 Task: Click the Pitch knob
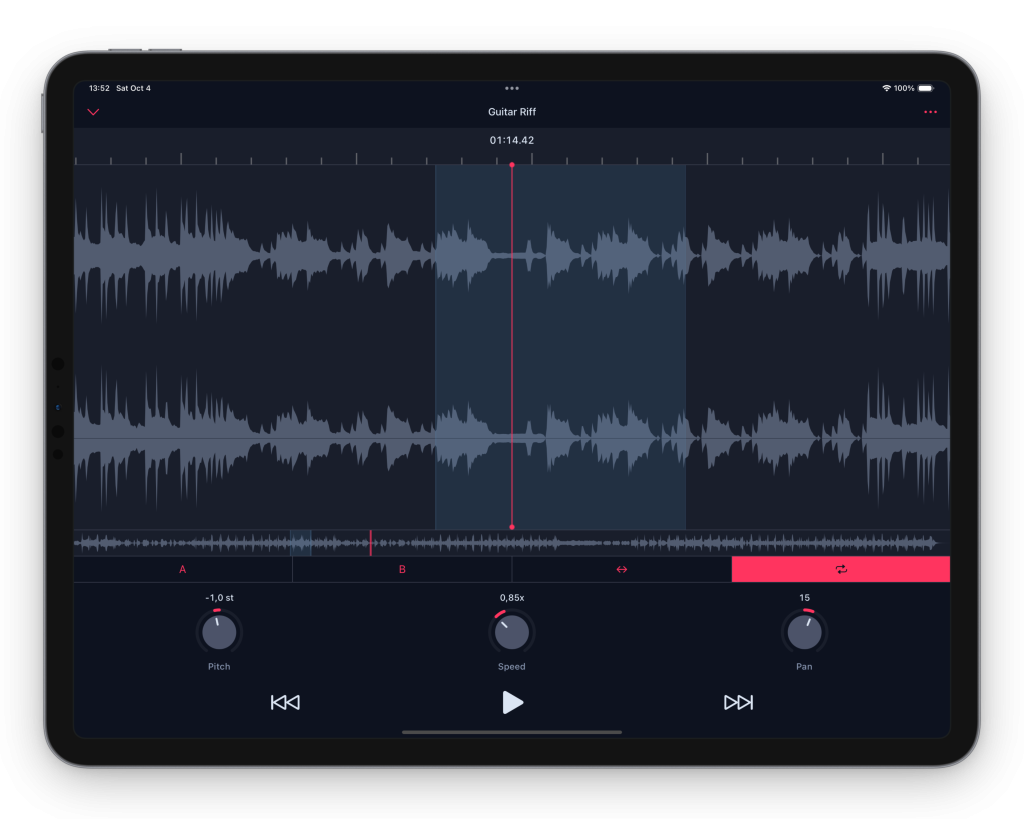click(219, 632)
